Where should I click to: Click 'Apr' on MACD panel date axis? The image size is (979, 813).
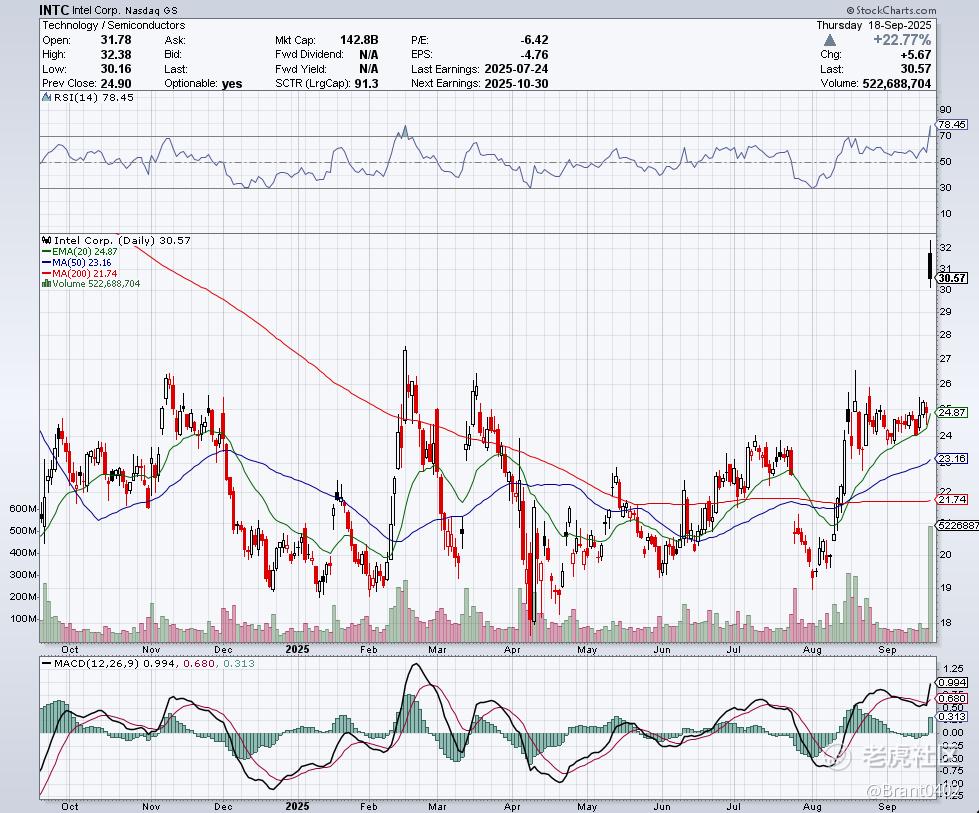coord(512,806)
